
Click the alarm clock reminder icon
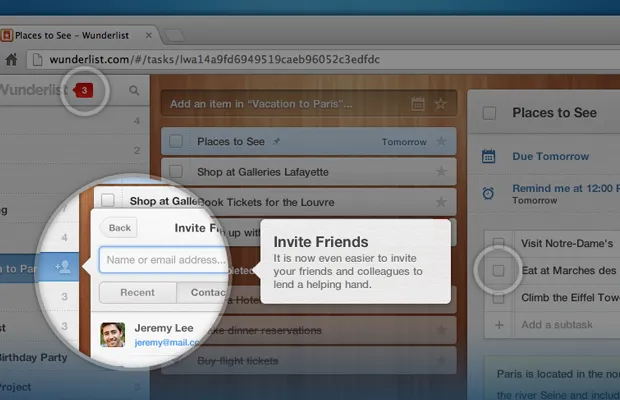[488, 193]
